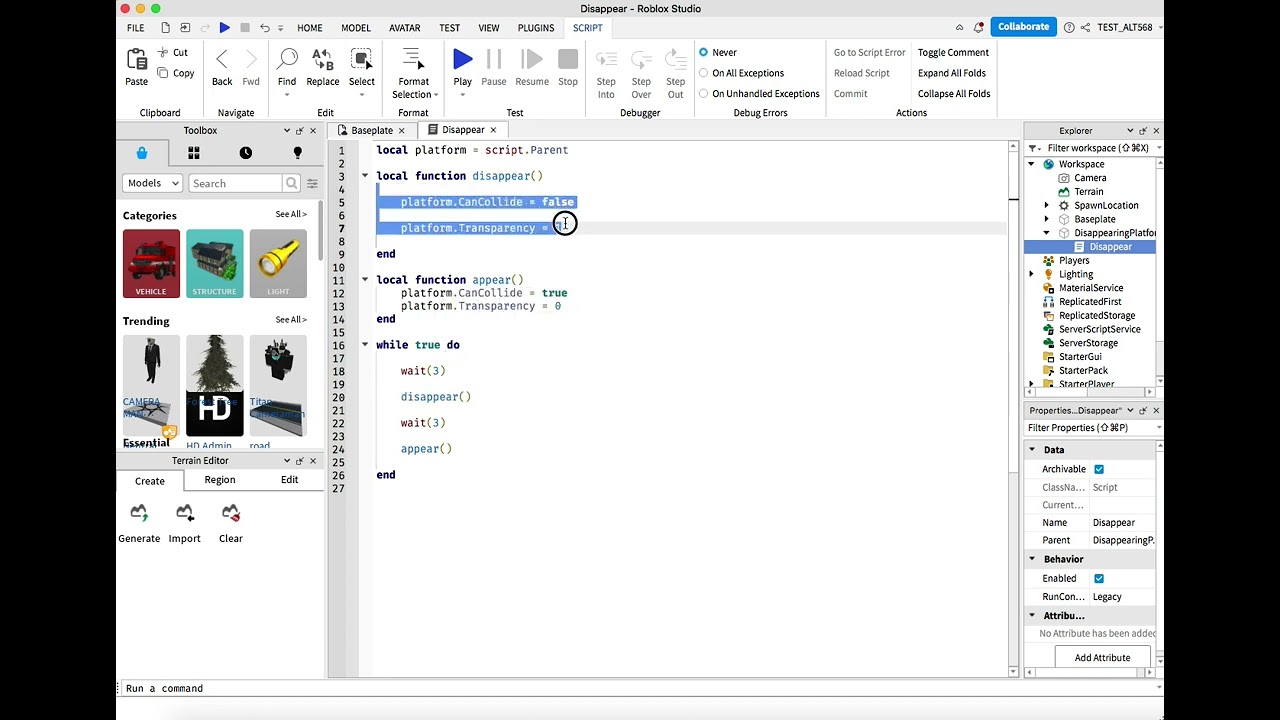Click the Toolbox search magnifier button
1280x720 pixels.
click(291, 183)
